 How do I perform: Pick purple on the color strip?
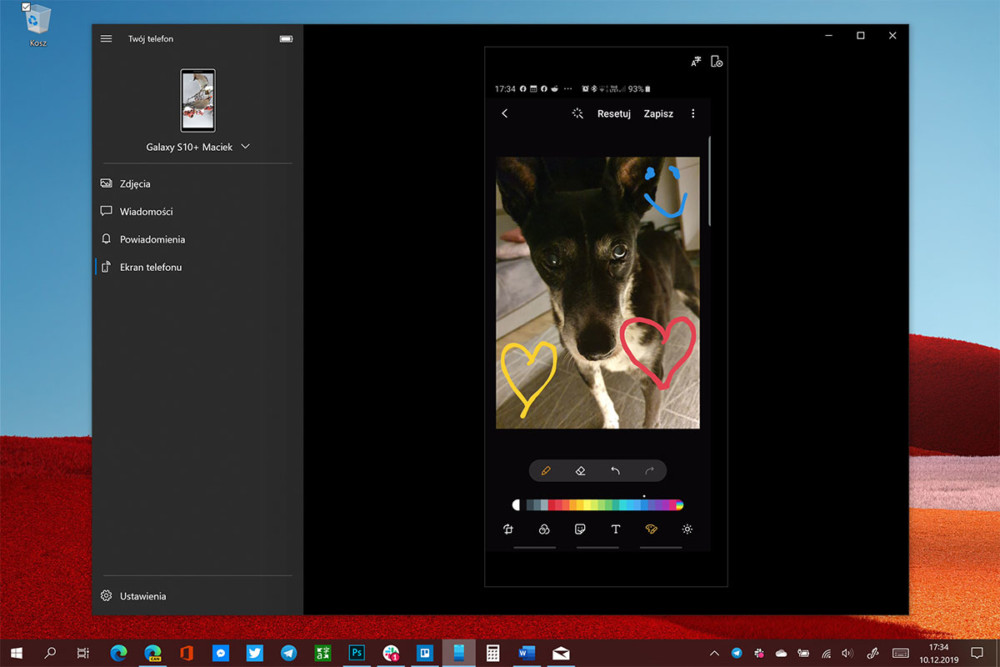pos(667,505)
